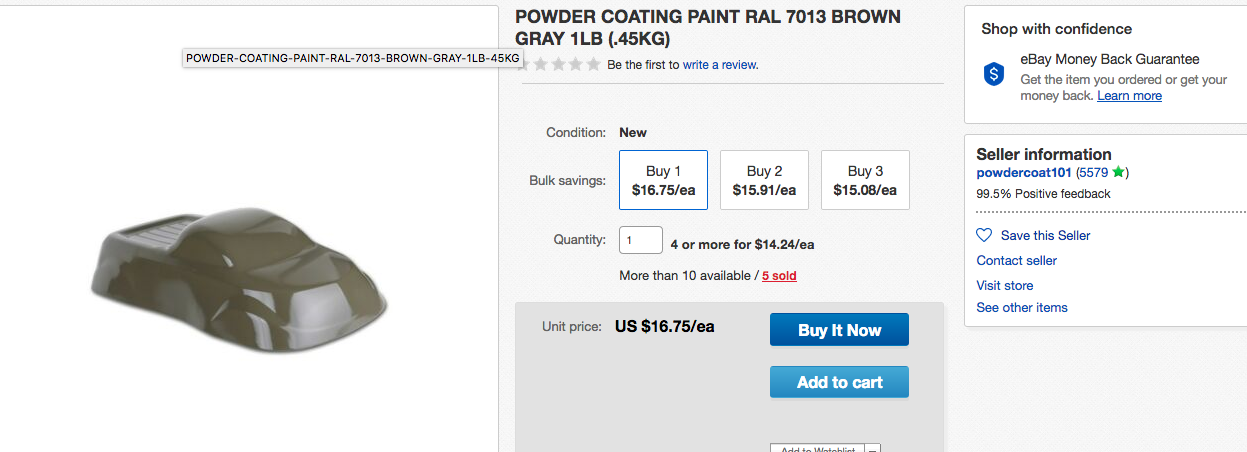The height and width of the screenshot is (452, 1247).
Task: Click the Contact seller link
Action: point(1016,261)
